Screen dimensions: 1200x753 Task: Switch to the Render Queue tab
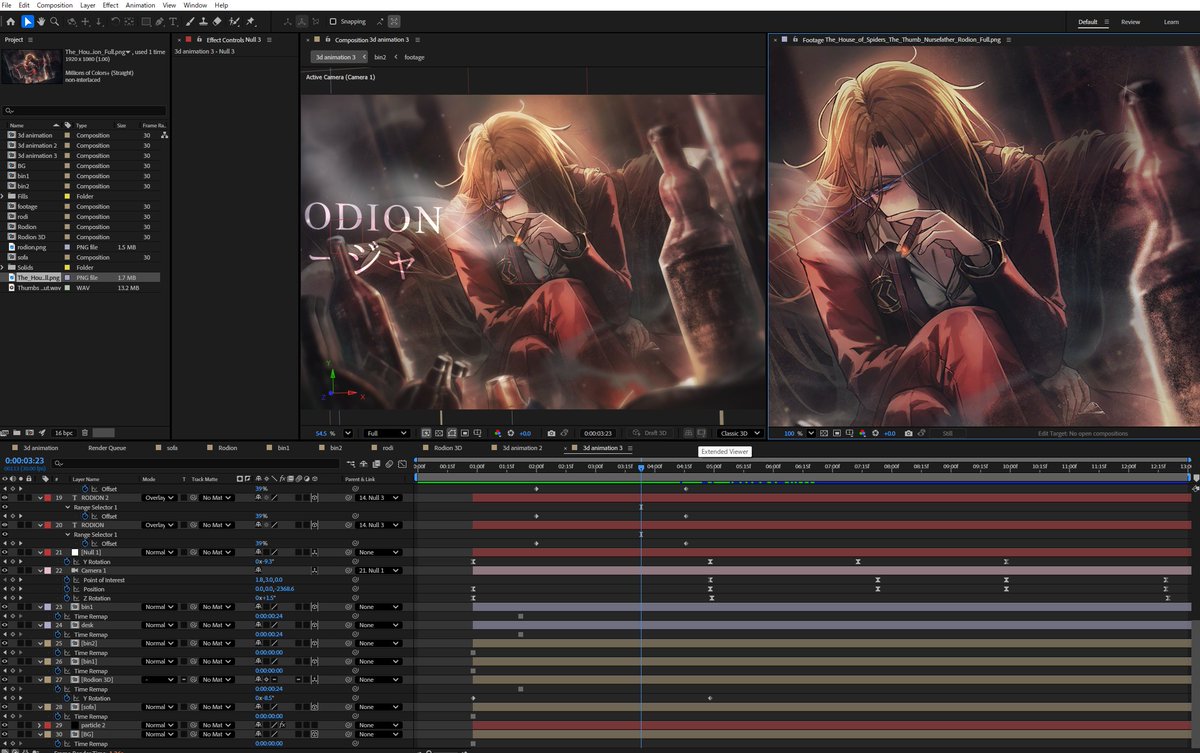pos(106,448)
